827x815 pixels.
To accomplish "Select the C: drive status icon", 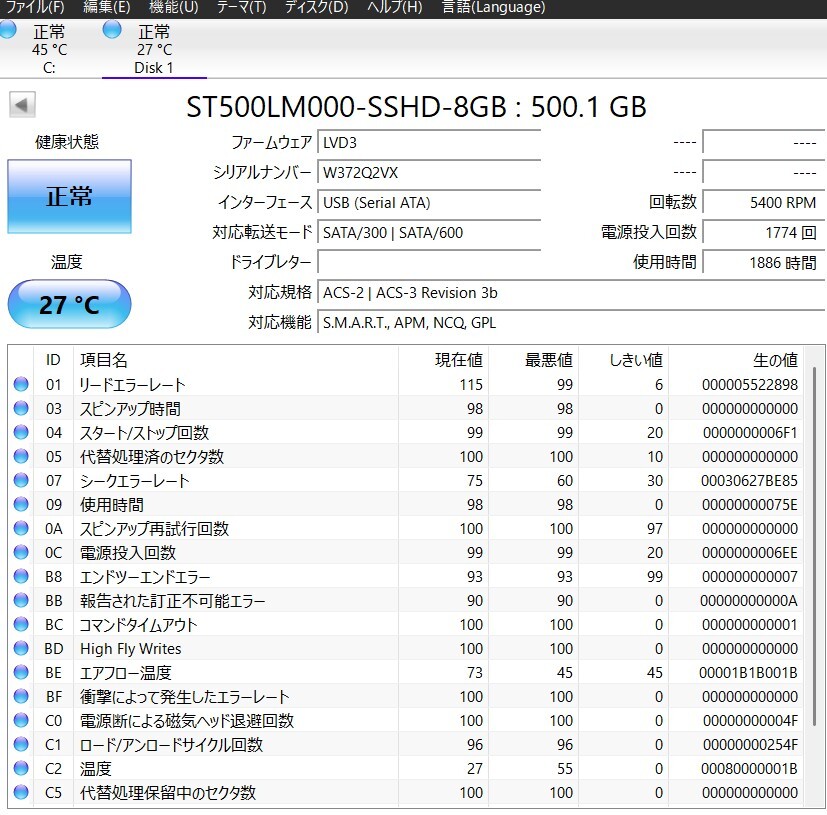I will coord(8,31).
